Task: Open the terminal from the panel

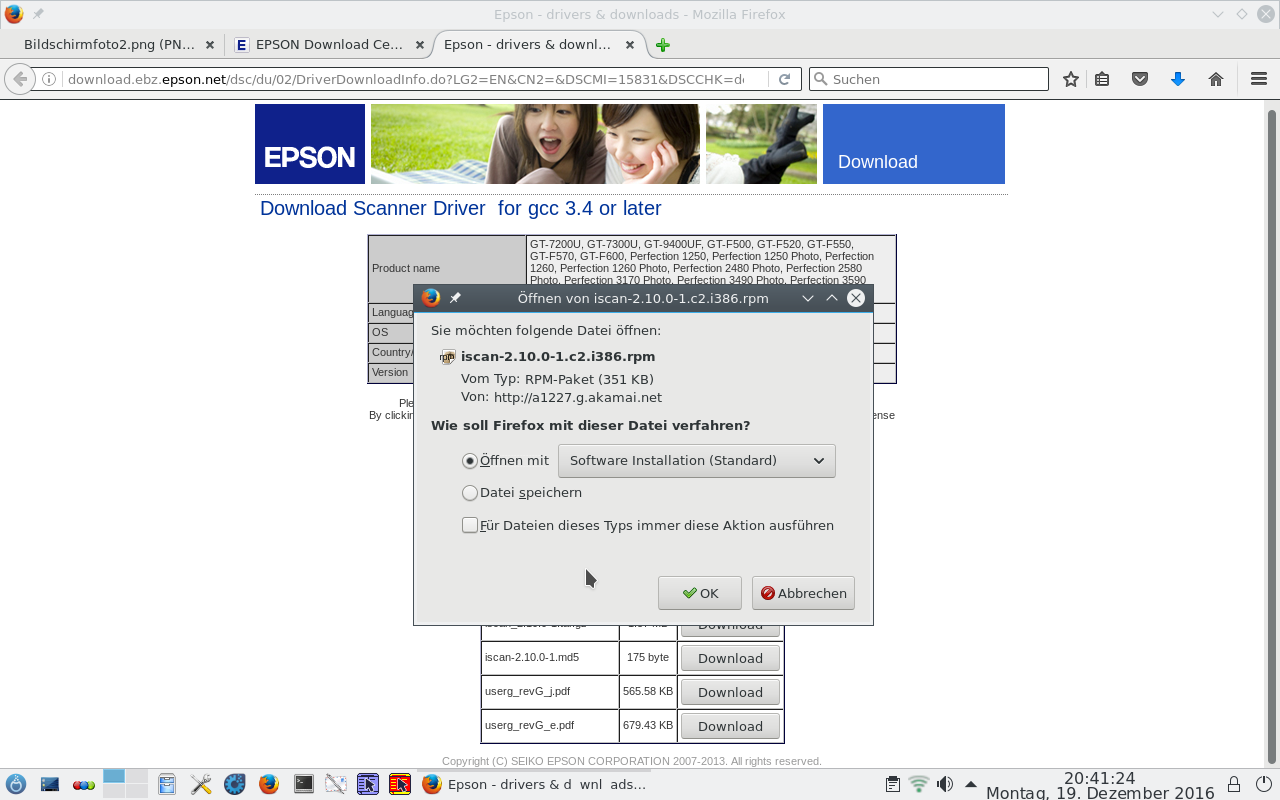Action: pos(304,784)
